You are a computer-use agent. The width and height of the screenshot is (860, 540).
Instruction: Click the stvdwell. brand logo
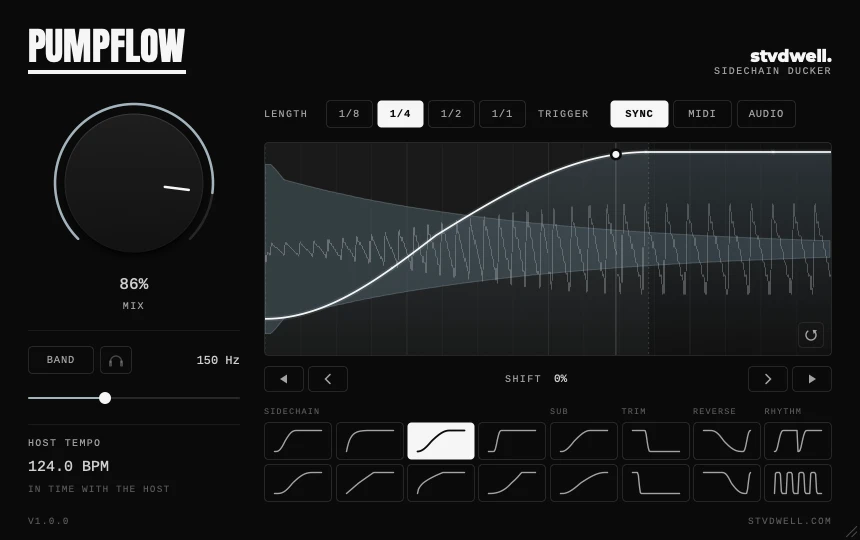790,56
